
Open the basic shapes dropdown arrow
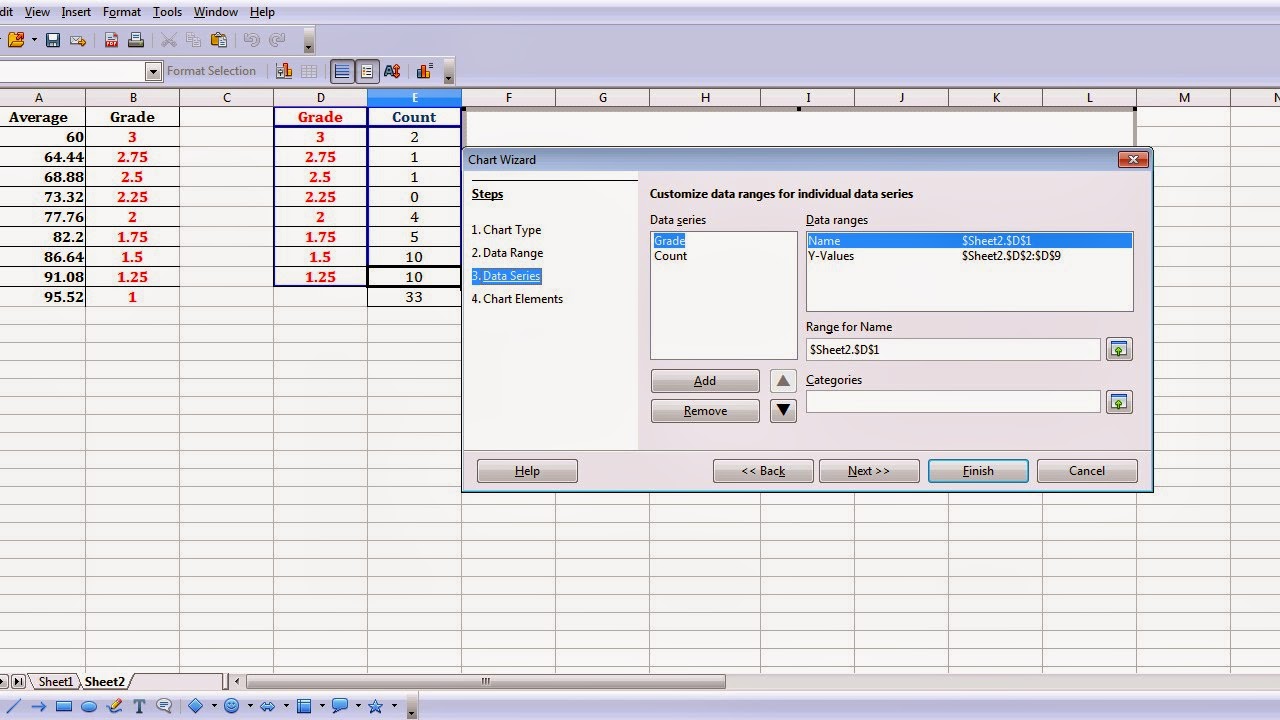[x=214, y=706]
